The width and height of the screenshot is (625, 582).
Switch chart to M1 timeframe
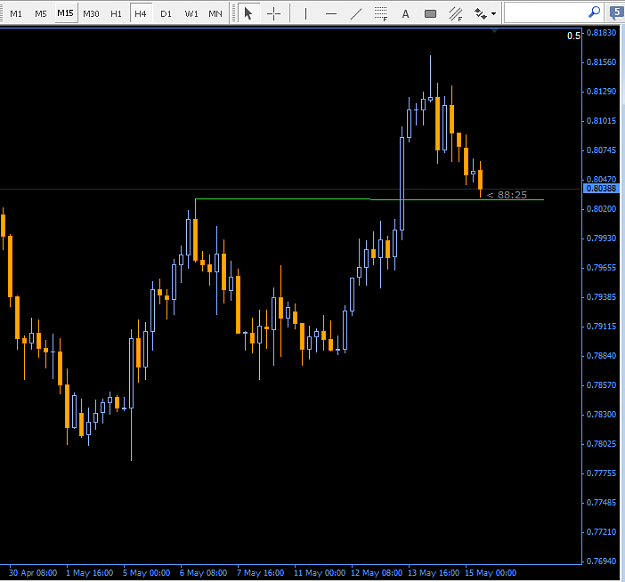pos(16,14)
